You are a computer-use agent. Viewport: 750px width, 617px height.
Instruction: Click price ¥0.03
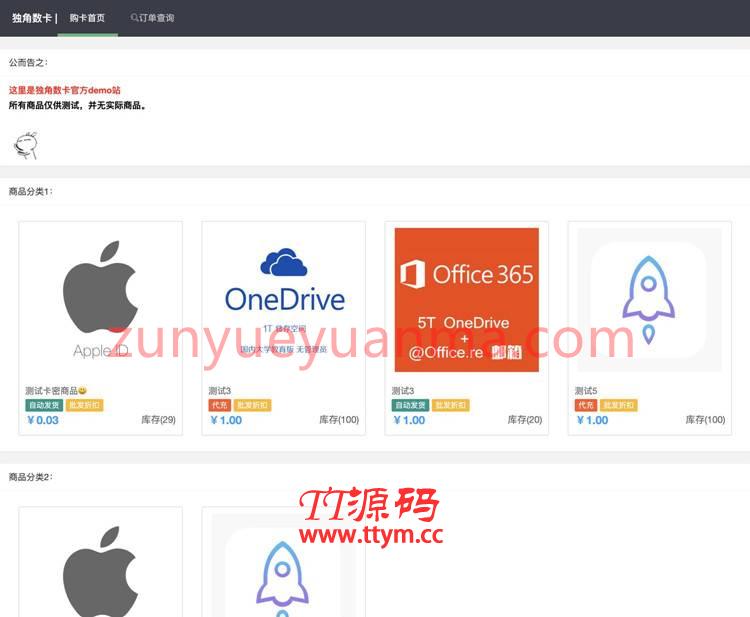[x=43, y=420]
